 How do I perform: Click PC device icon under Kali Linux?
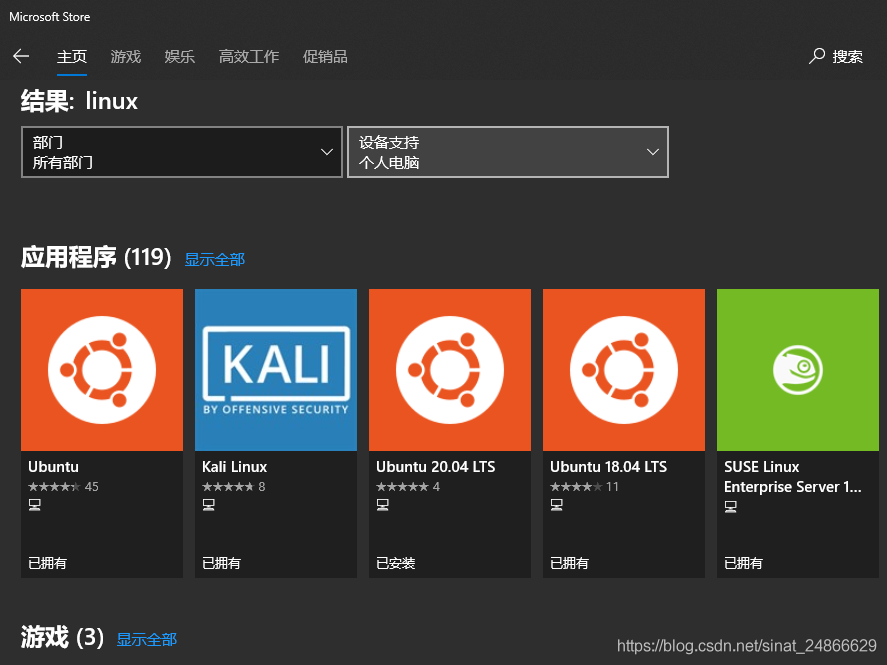(x=209, y=504)
